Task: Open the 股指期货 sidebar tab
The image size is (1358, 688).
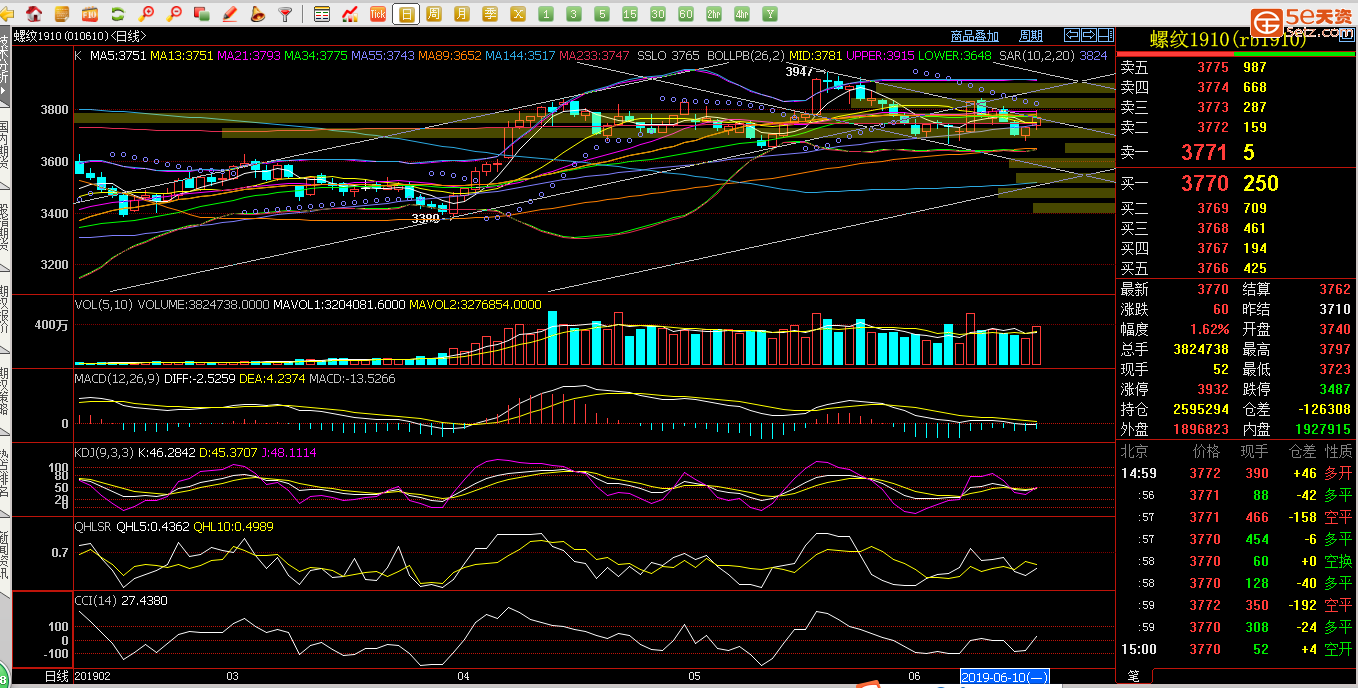Action: [x=5, y=228]
